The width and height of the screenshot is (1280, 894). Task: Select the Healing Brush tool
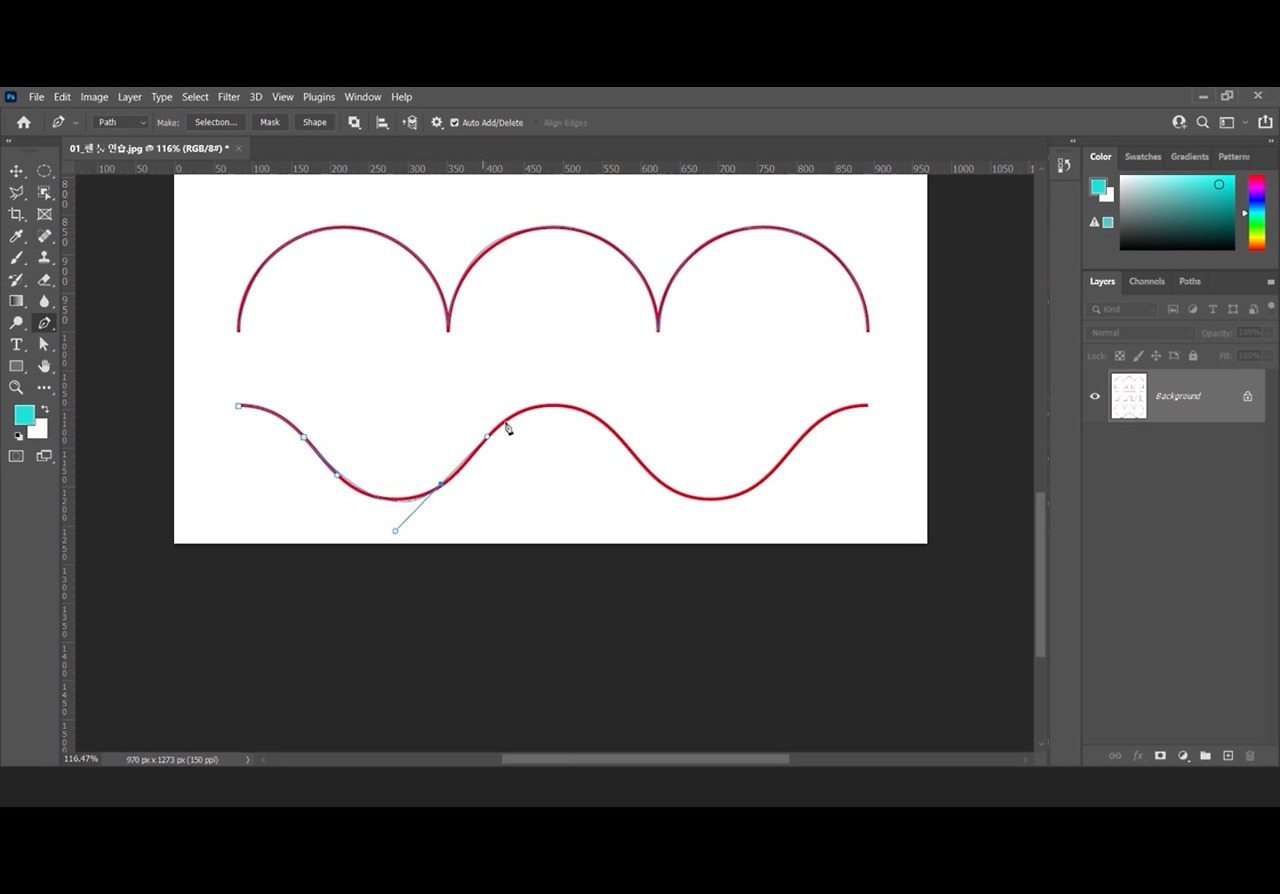click(44, 236)
